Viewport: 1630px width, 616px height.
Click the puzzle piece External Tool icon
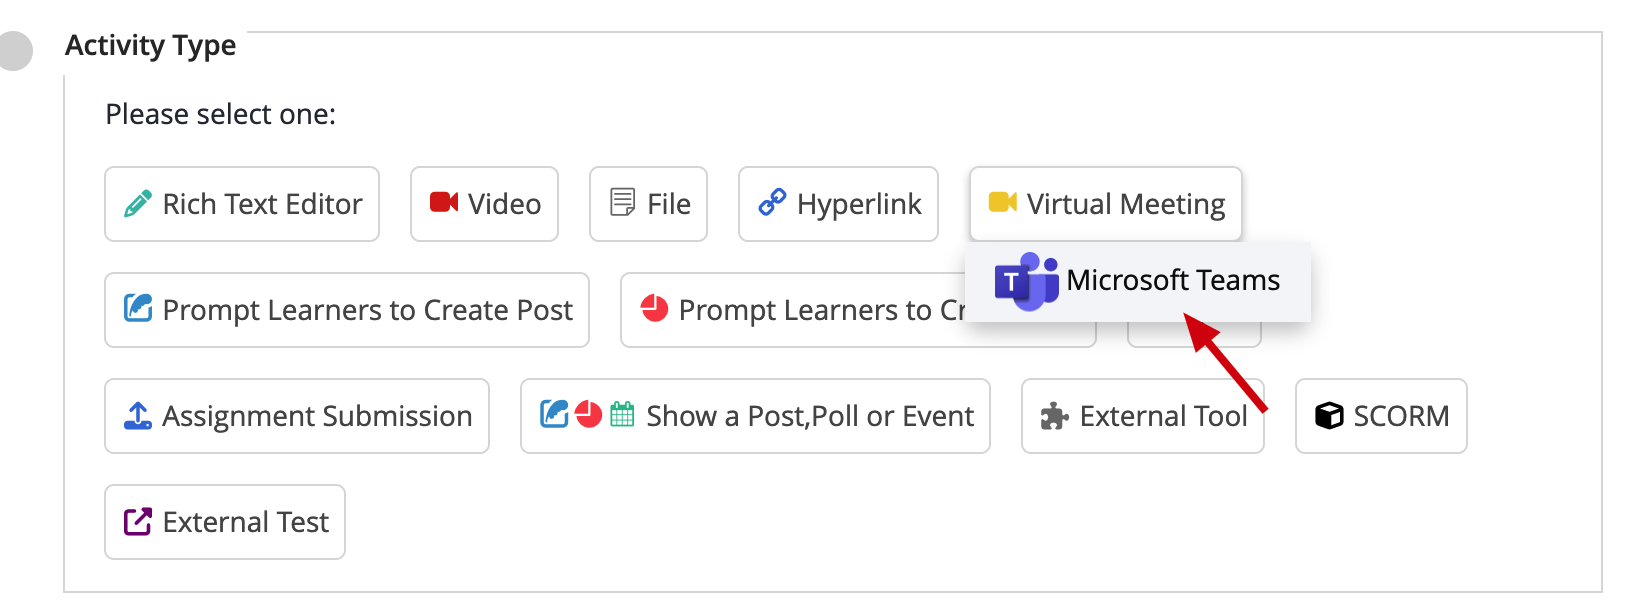tap(1054, 416)
